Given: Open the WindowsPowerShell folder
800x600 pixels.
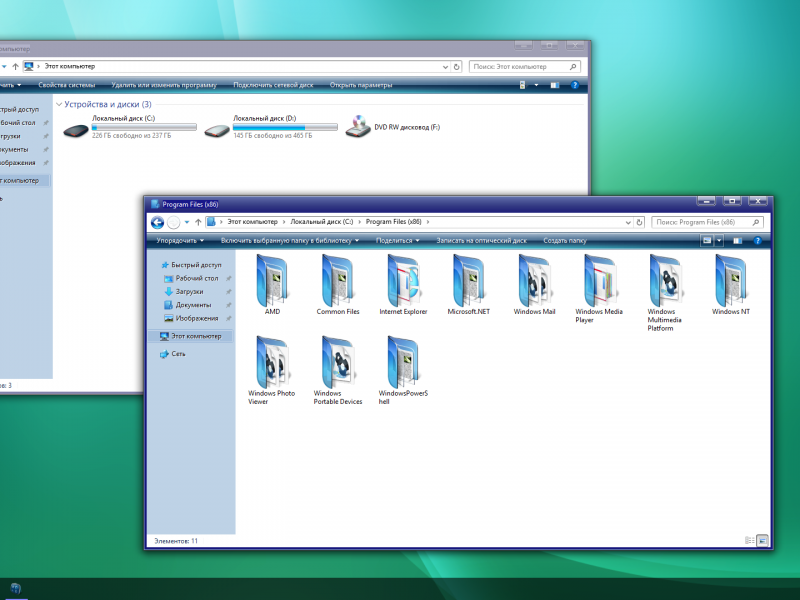Looking at the screenshot, I should tap(403, 370).
